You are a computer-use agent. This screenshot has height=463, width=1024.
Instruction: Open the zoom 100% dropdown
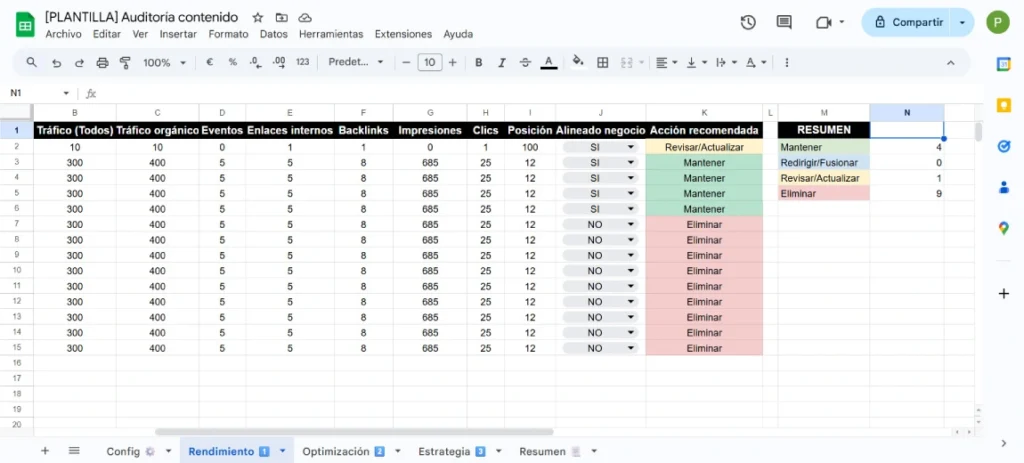point(165,63)
